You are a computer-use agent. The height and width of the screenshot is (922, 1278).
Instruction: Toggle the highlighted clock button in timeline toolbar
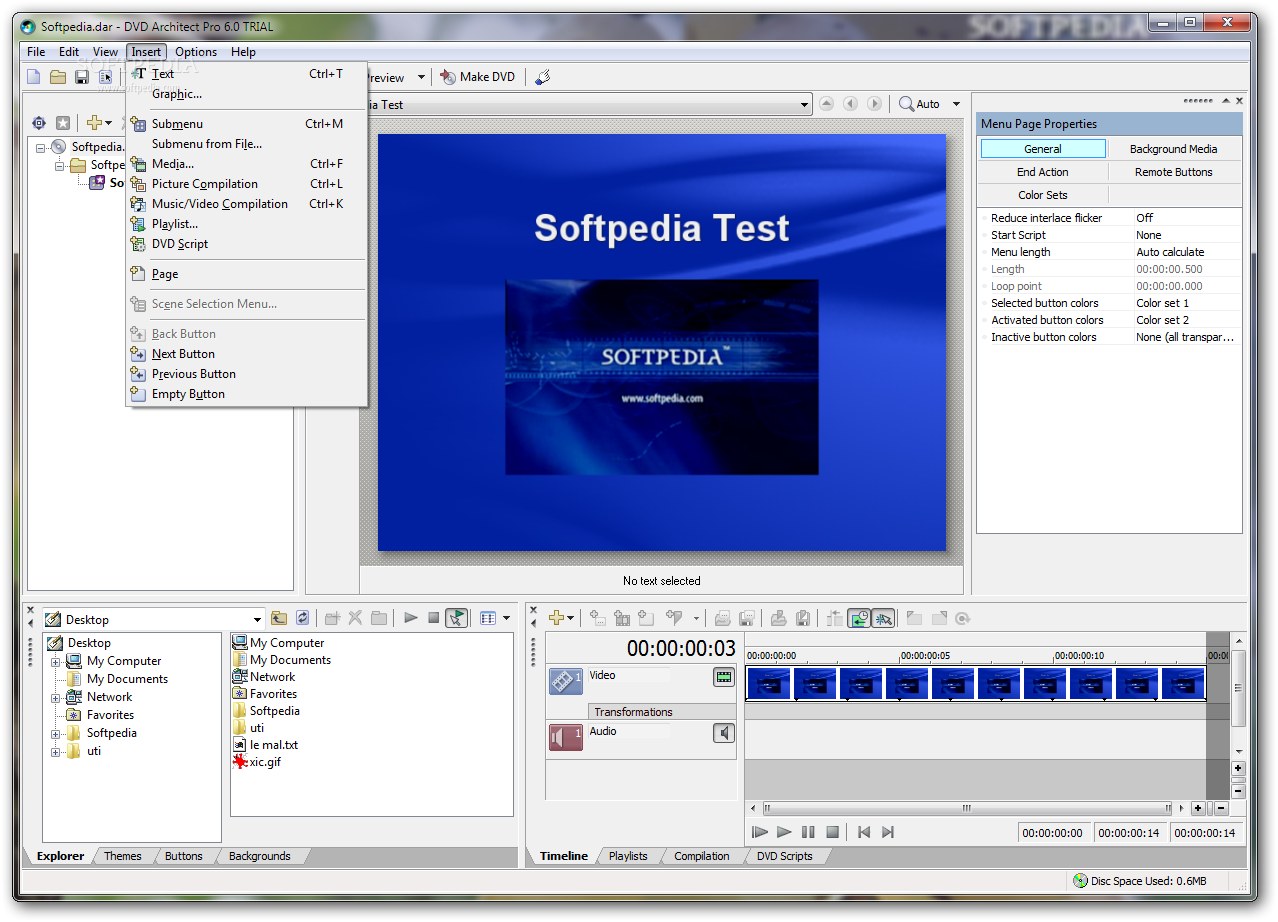(x=859, y=619)
